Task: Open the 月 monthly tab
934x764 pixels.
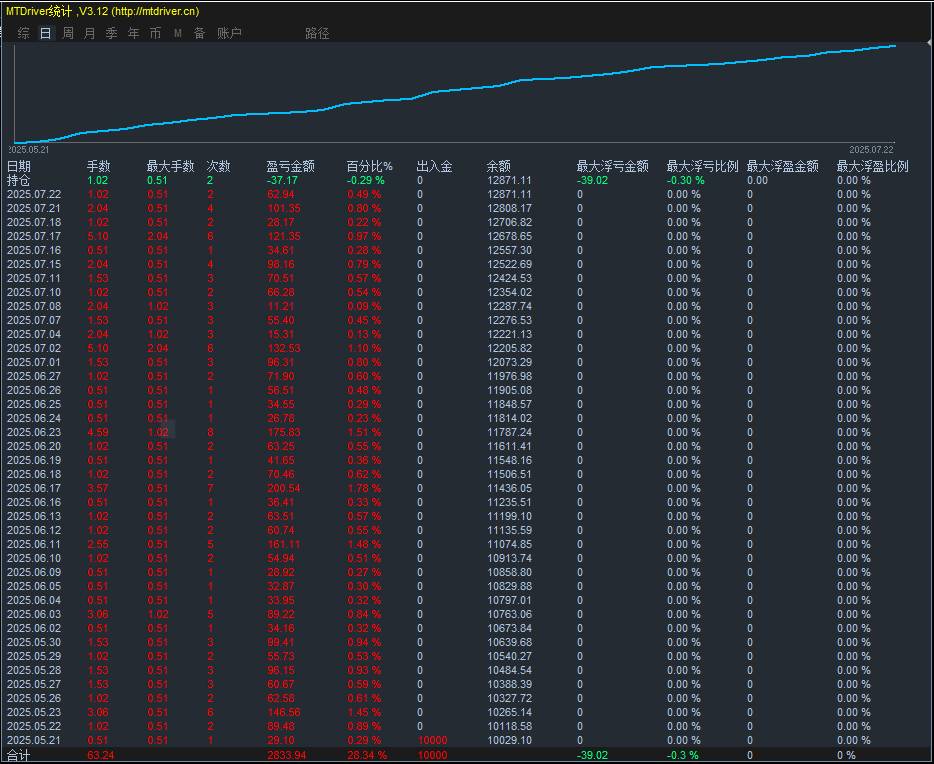Action: tap(89, 33)
